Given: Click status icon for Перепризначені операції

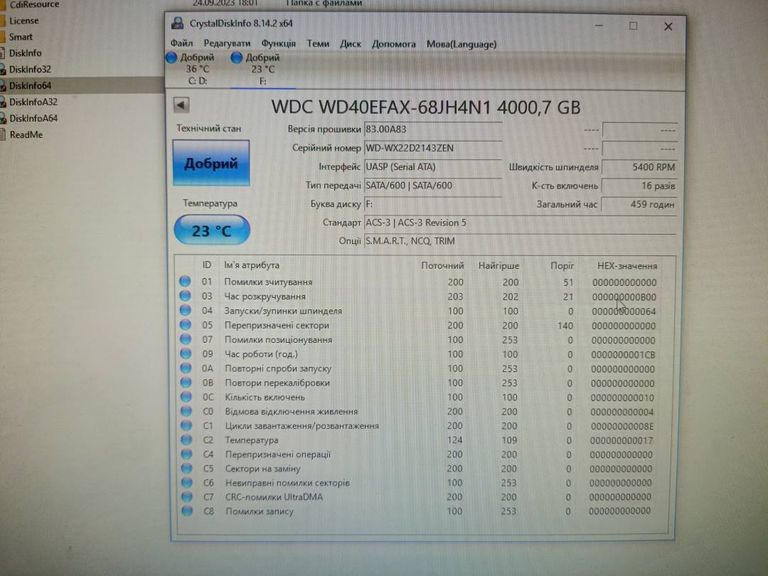Looking at the screenshot, I should (x=187, y=454).
